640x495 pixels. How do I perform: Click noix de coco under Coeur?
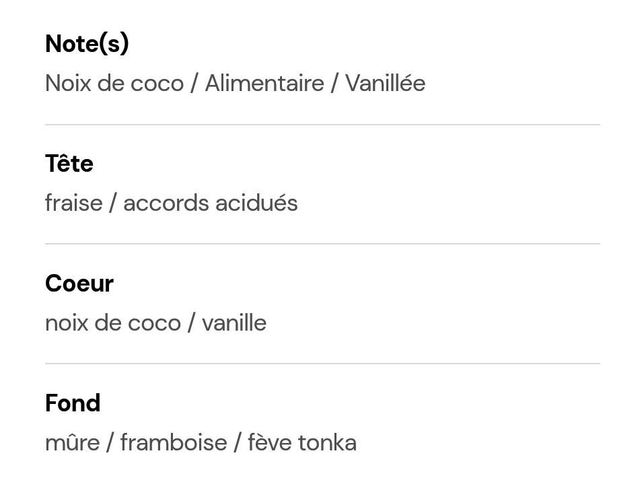tap(113, 323)
